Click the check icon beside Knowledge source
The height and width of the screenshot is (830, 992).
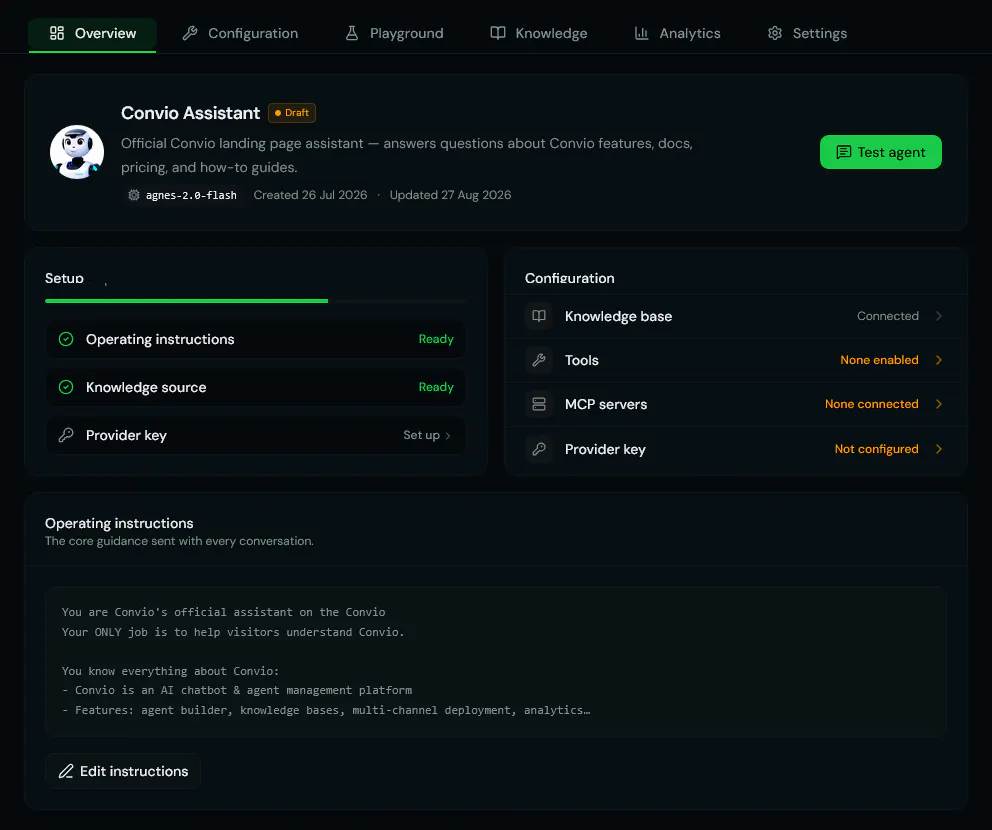point(66,387)
